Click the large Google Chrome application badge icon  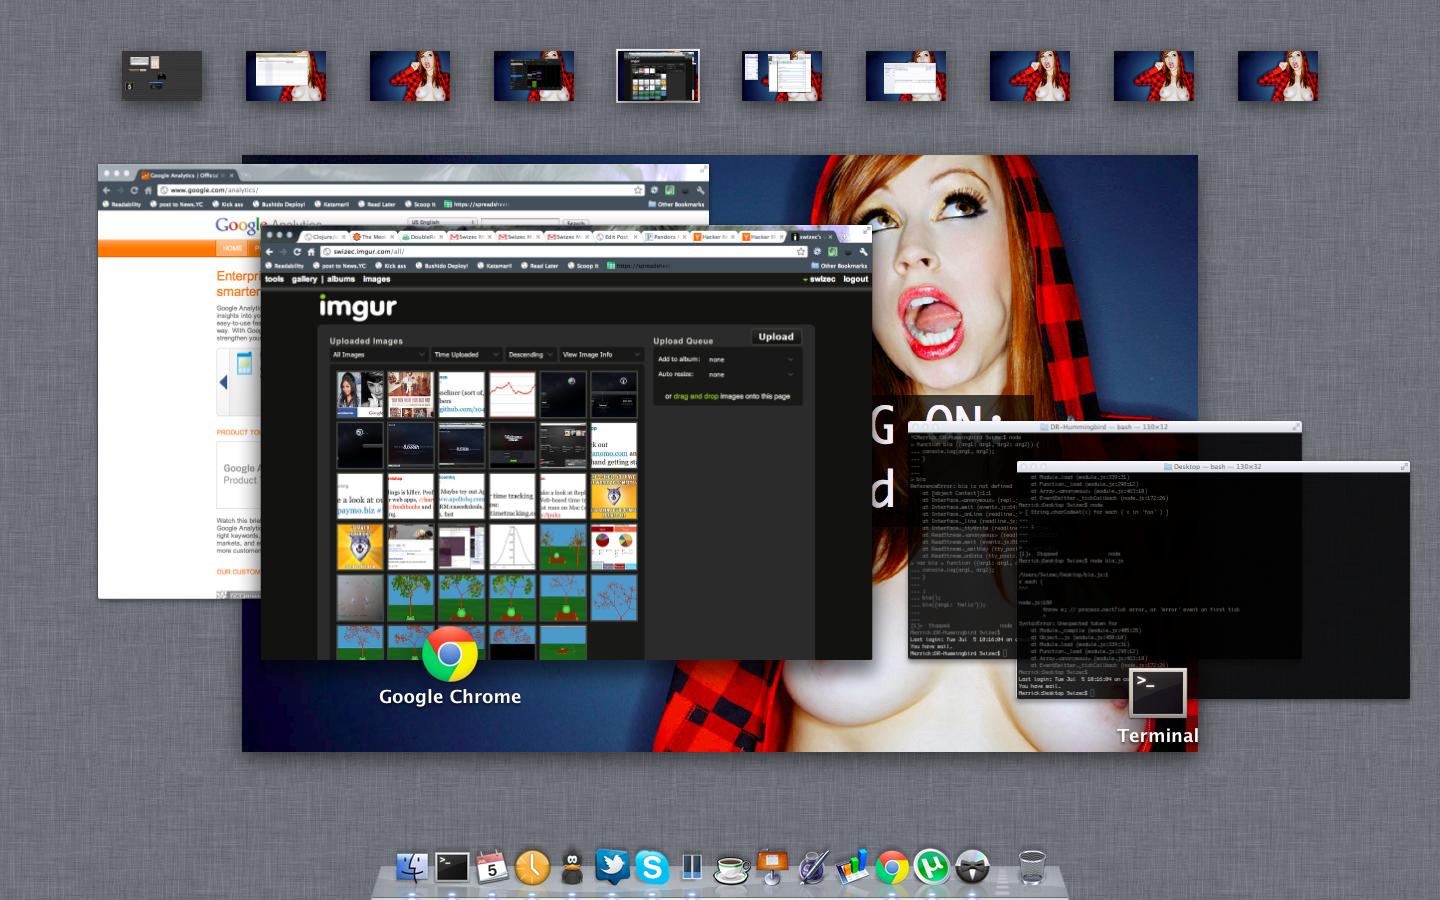[450, 655]
